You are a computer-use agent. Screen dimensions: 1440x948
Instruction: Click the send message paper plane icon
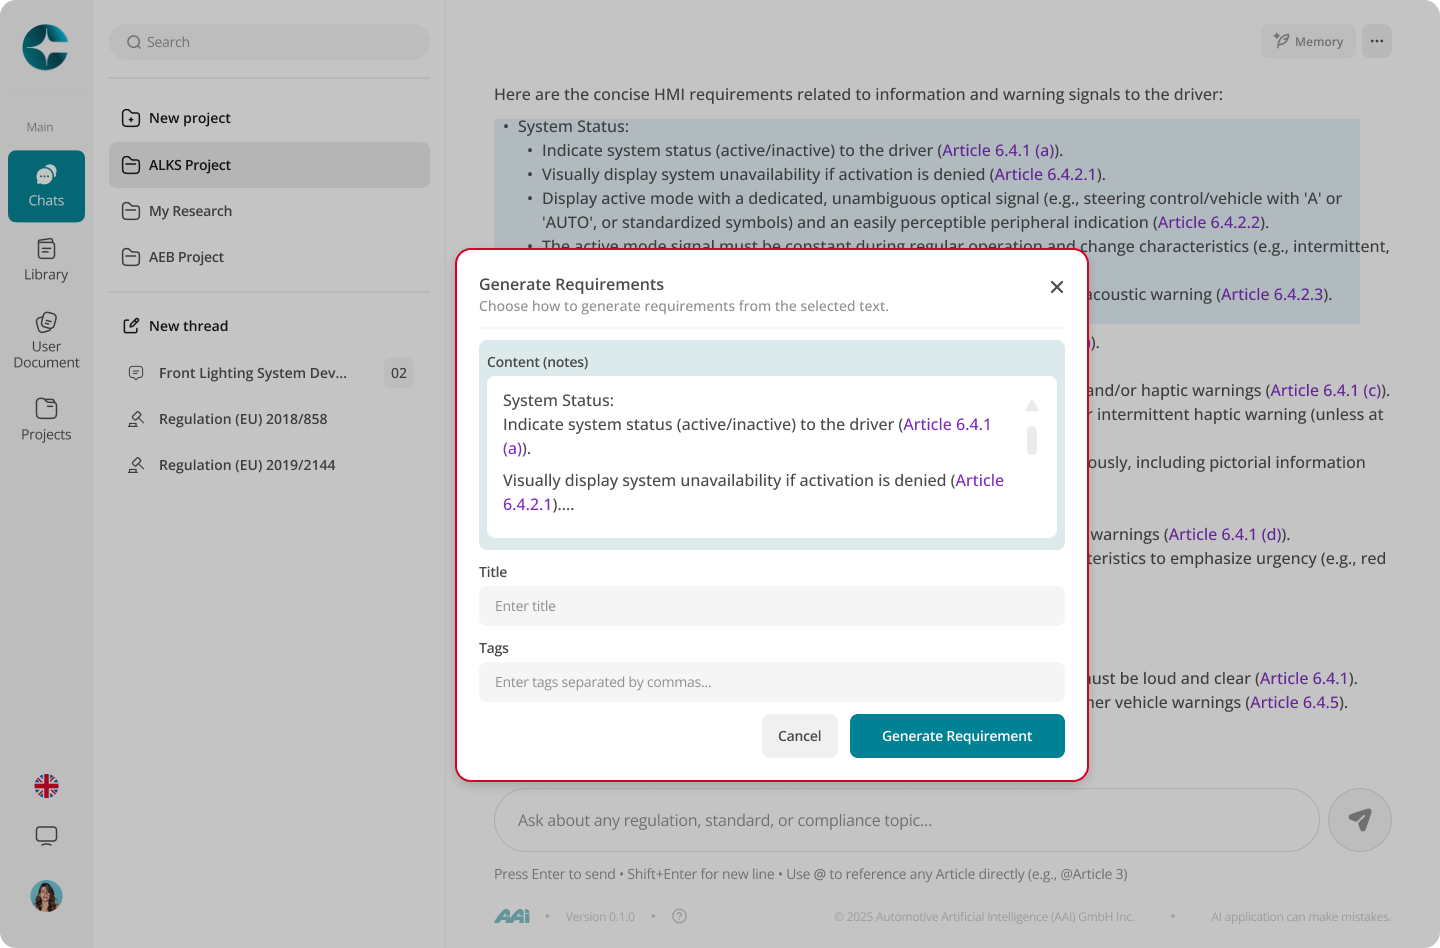coord(1360,820)
